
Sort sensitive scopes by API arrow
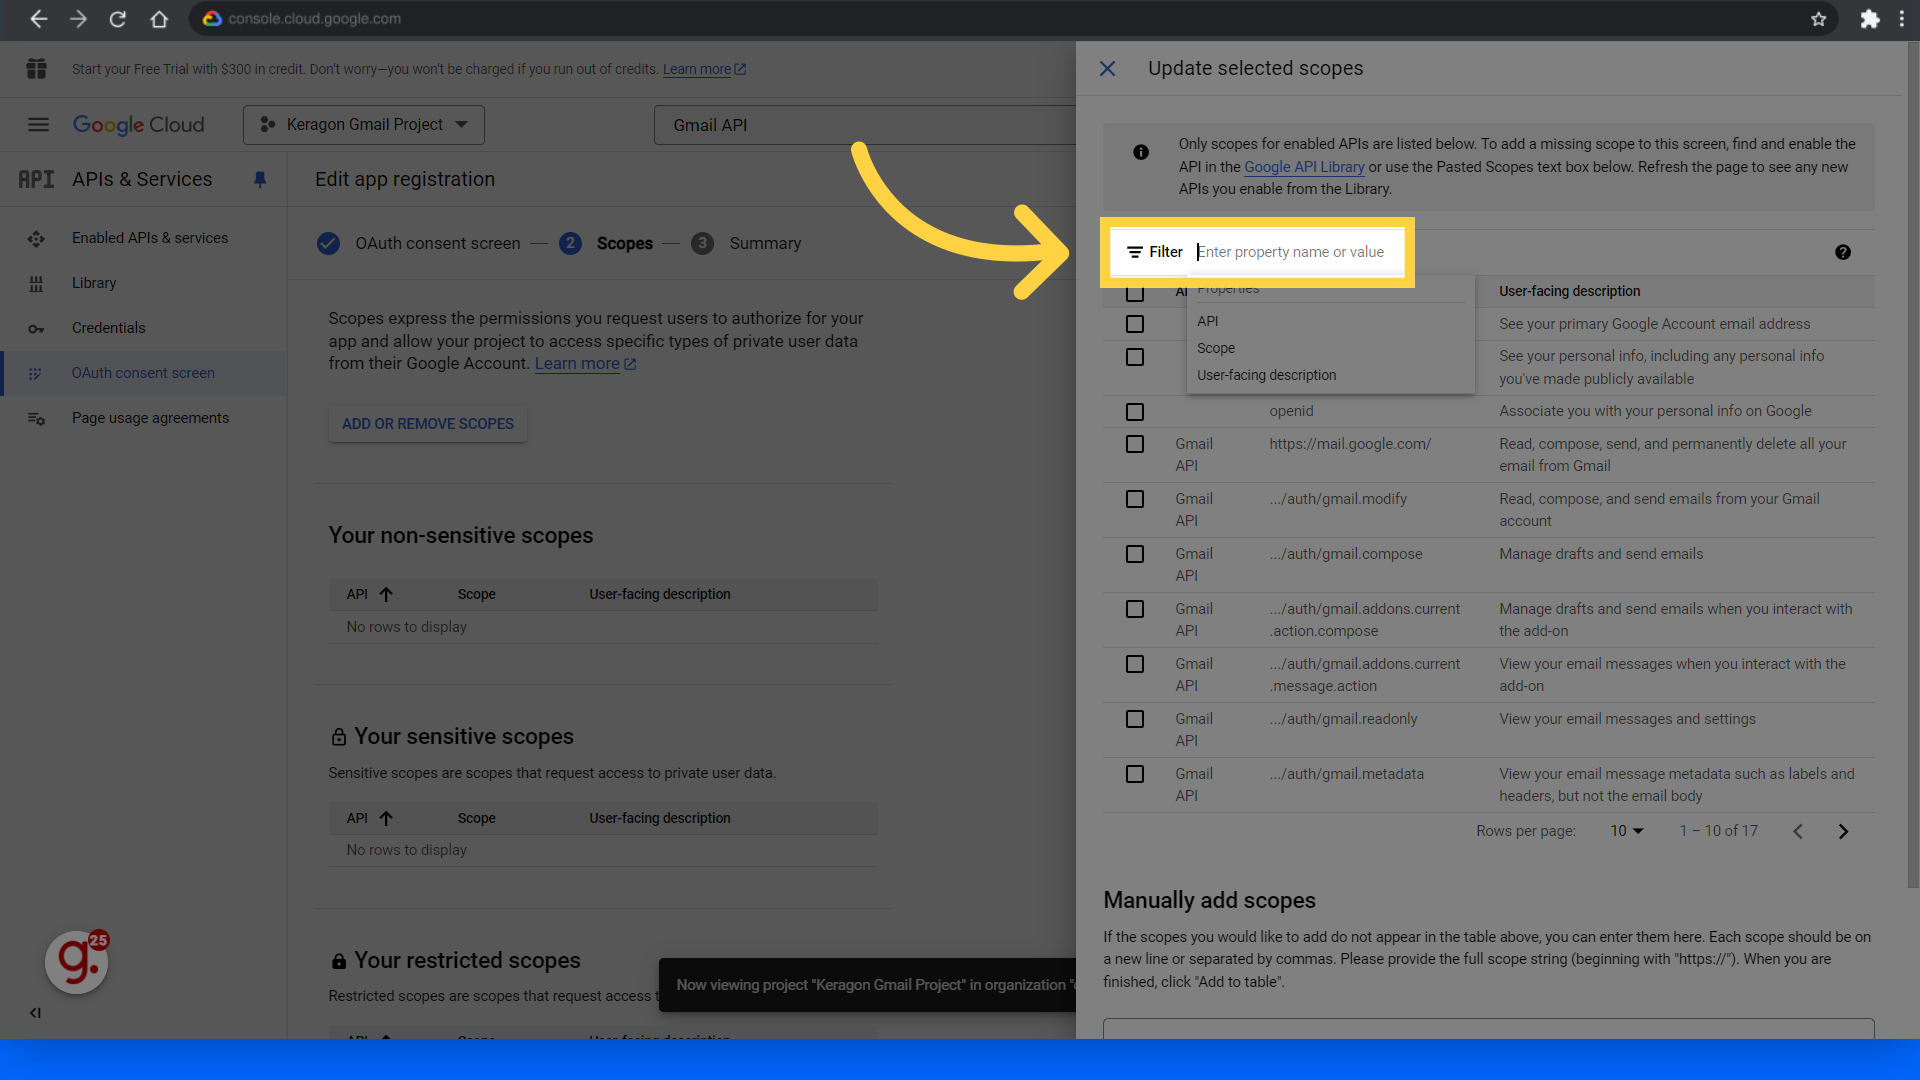pos(386,818)
